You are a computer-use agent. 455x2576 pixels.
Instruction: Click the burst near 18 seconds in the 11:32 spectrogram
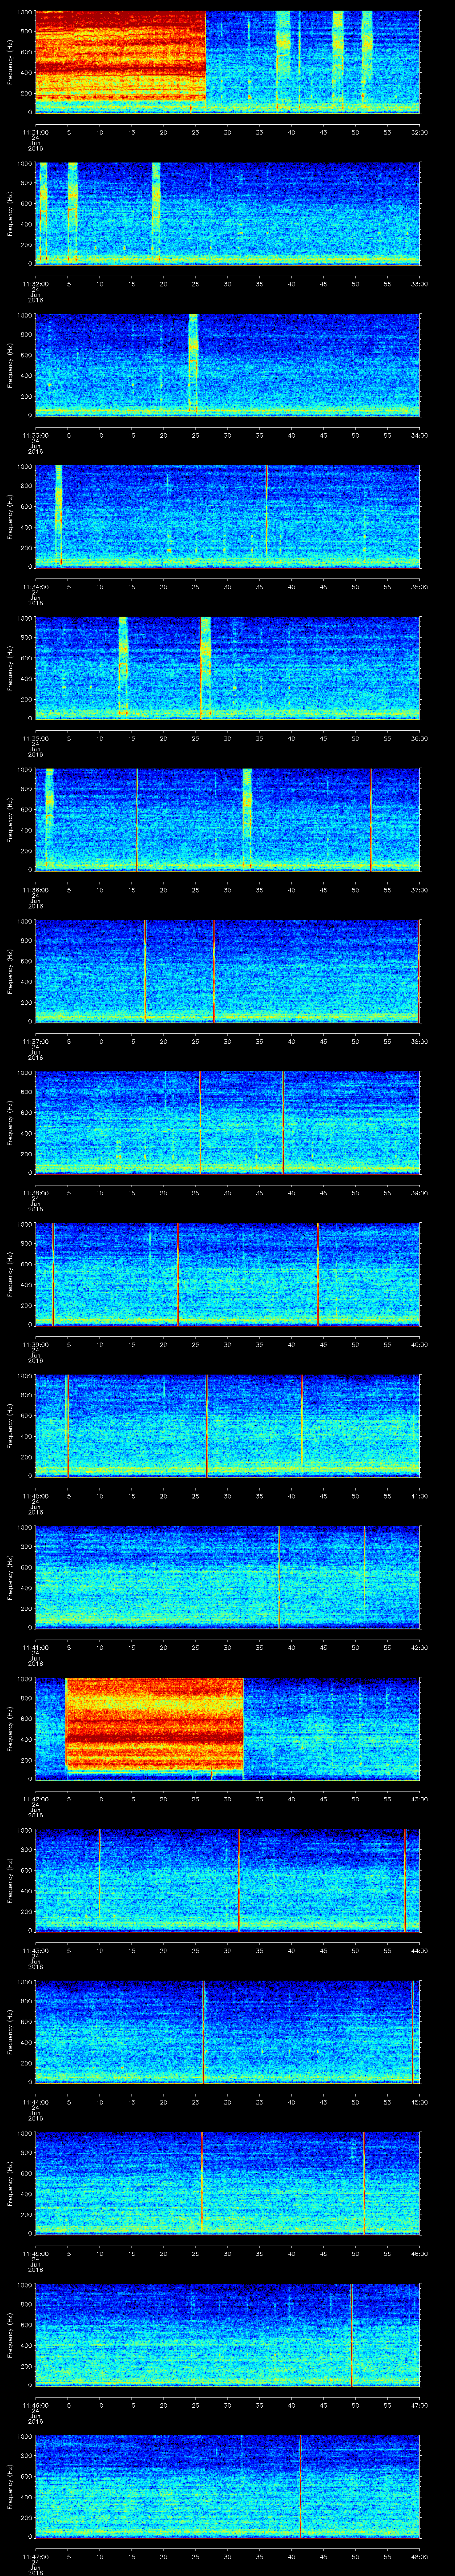(156, 212)
